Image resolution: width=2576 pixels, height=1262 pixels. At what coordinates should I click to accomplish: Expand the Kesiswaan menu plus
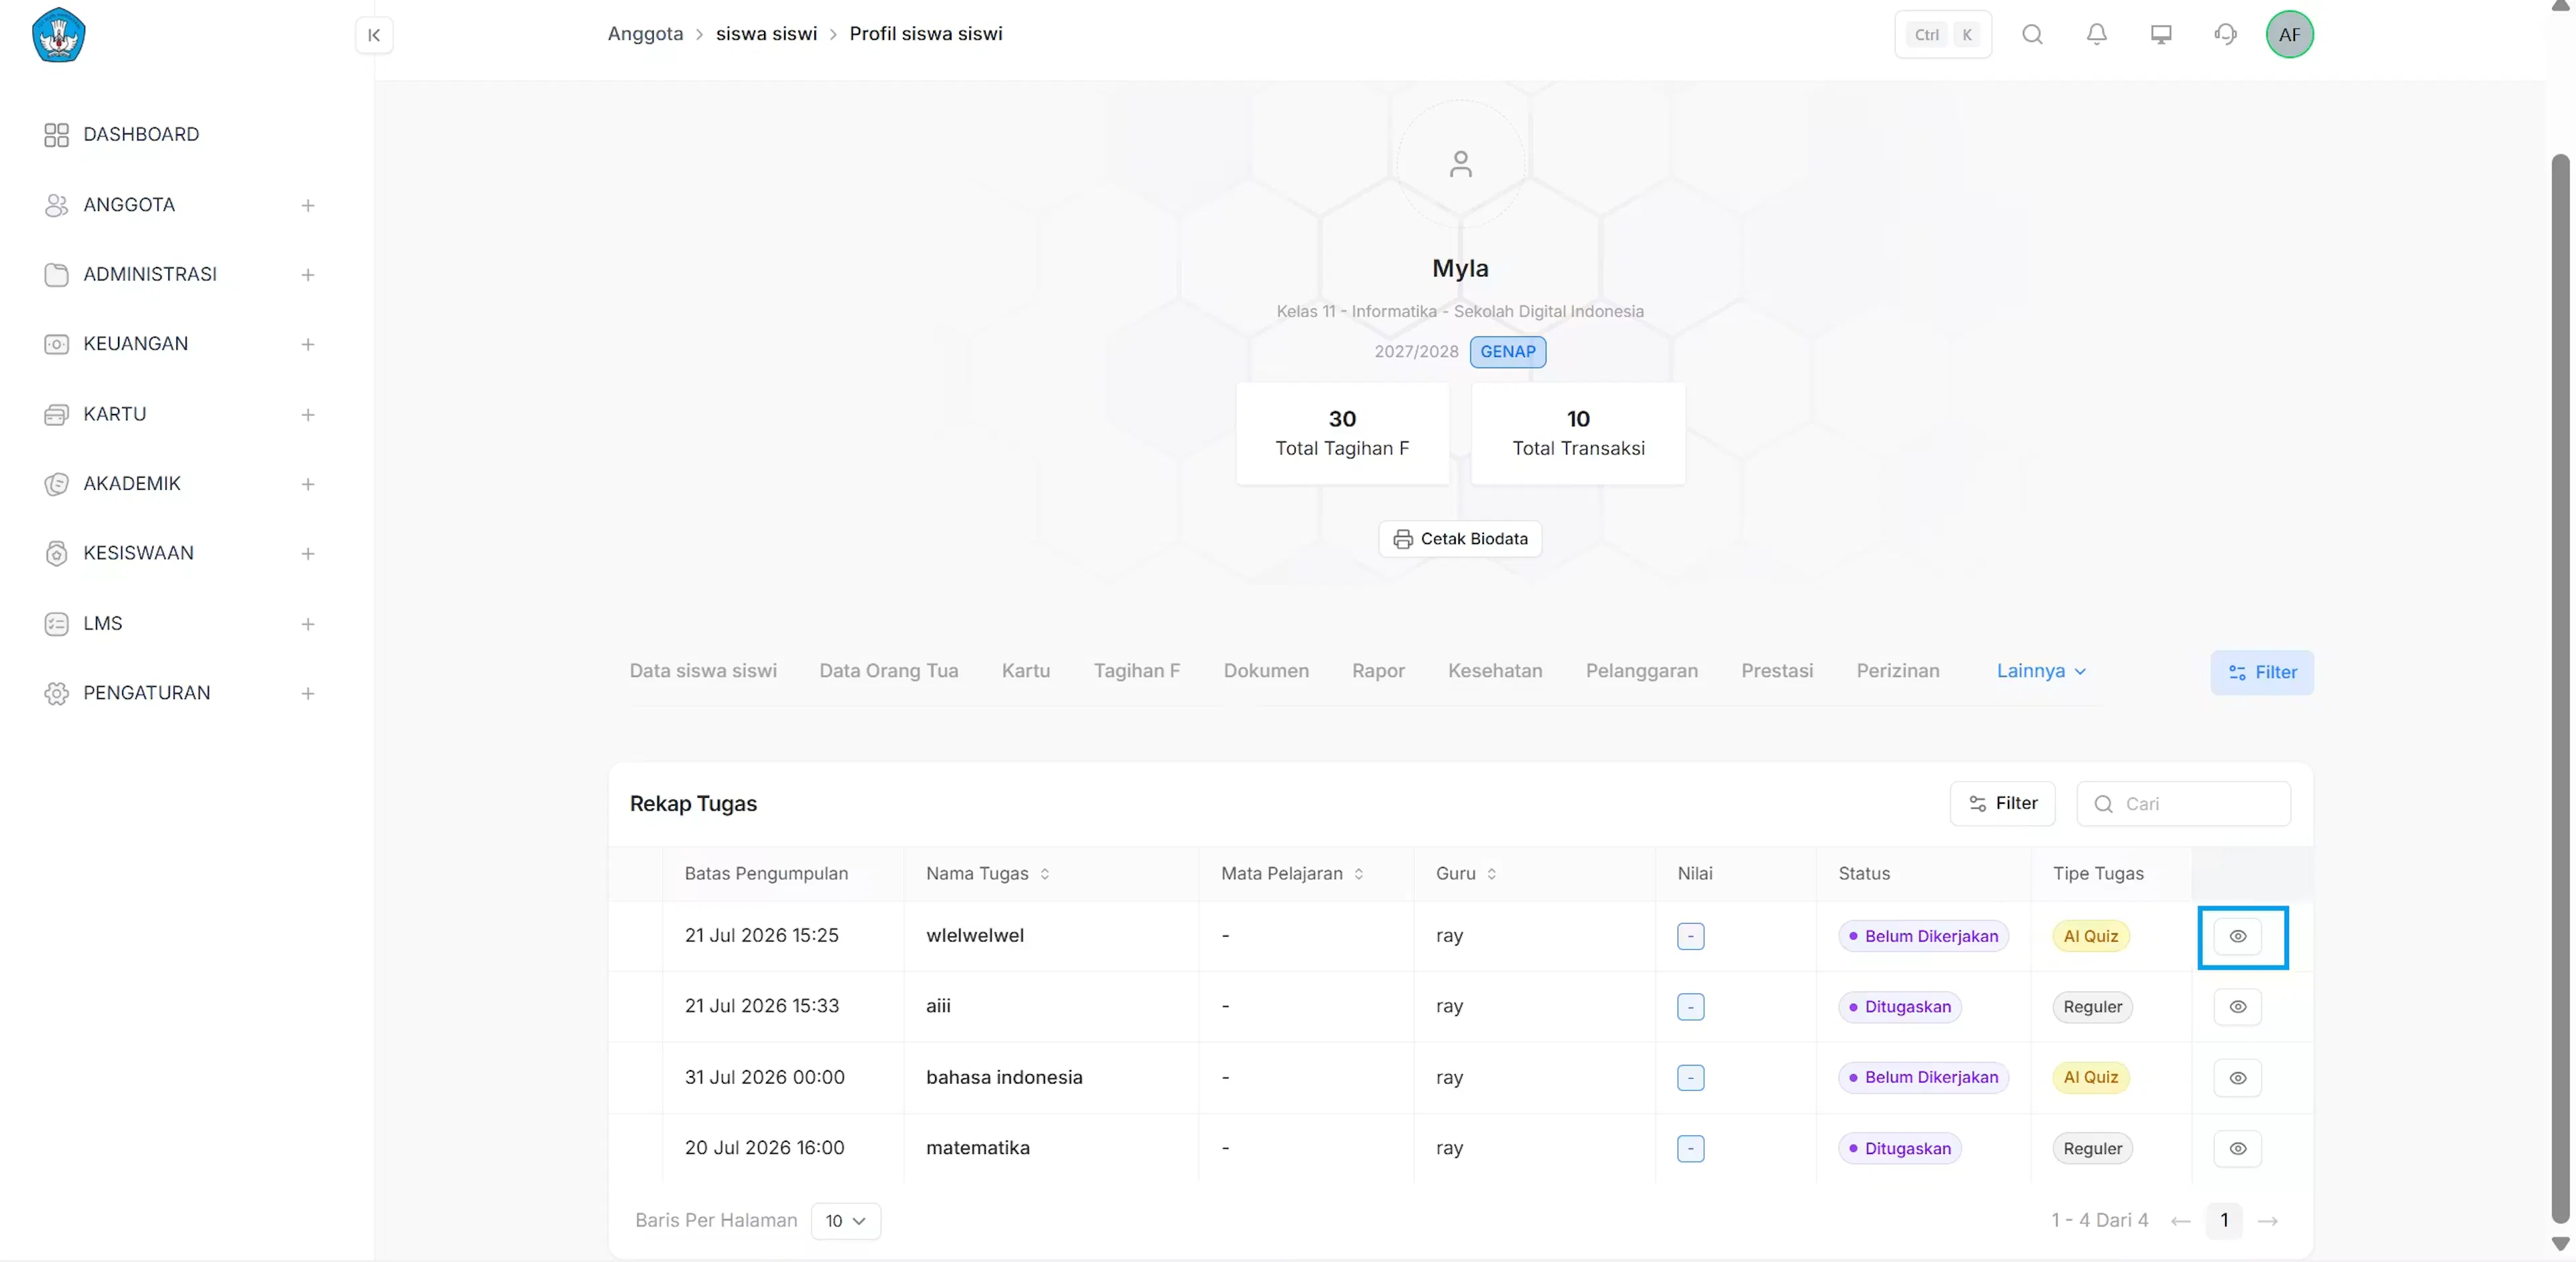click(308, 553)
